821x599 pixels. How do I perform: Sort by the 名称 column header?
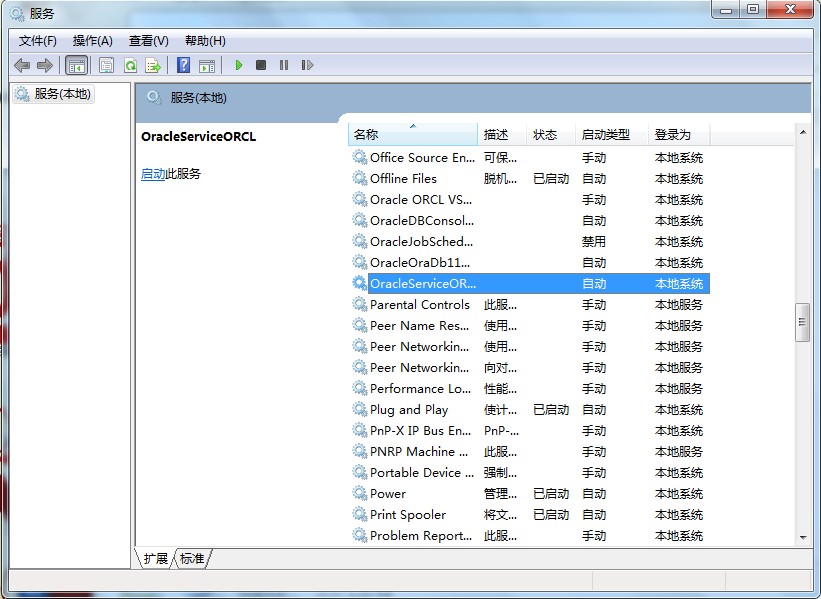tap(413, 135)
